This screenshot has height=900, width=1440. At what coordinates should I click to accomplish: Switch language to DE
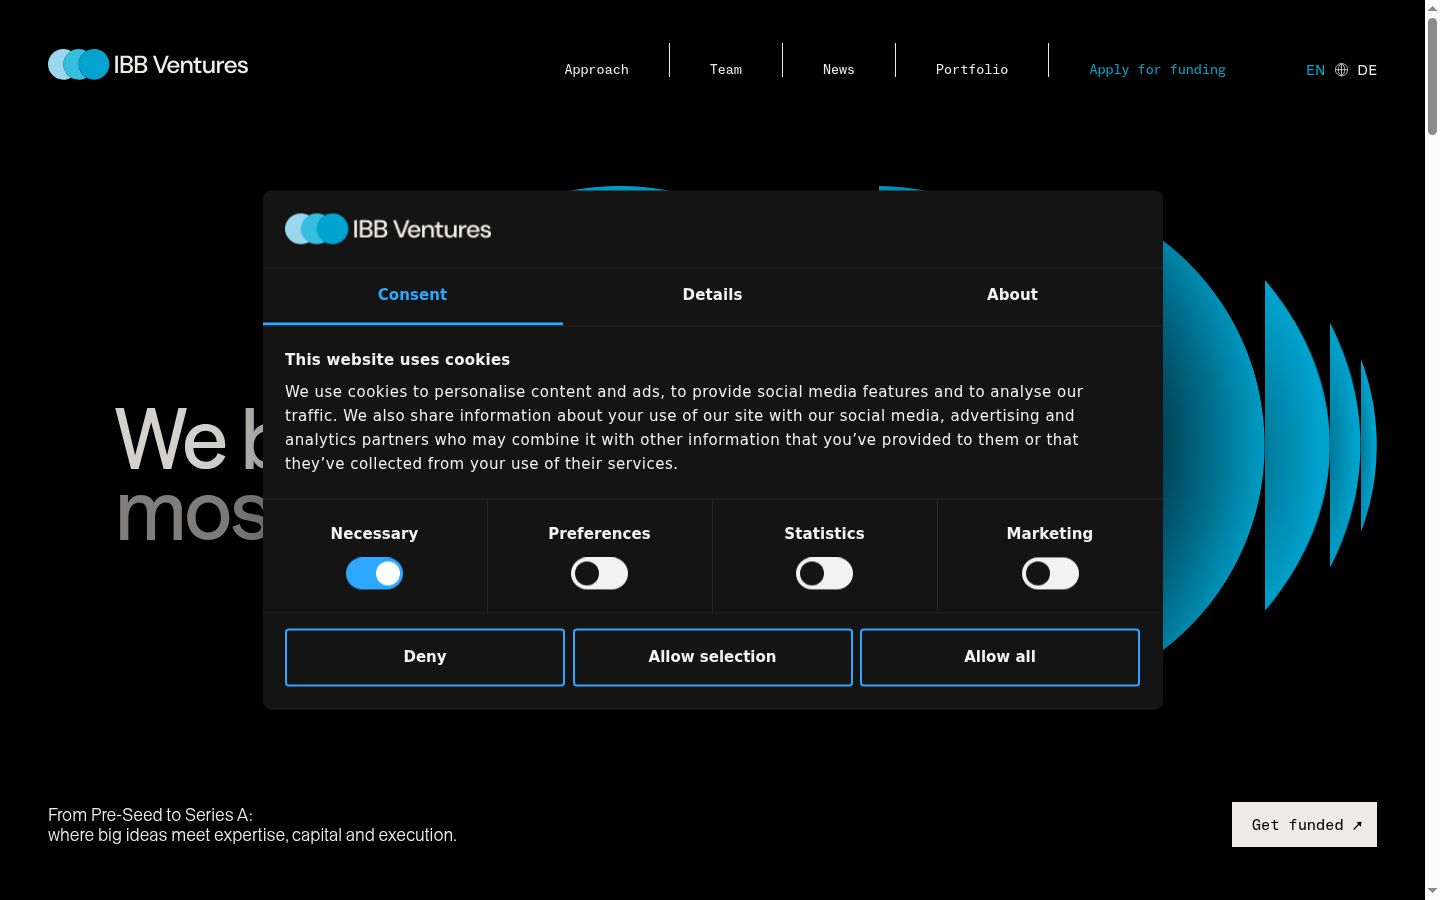click(x=1367, y=70)
